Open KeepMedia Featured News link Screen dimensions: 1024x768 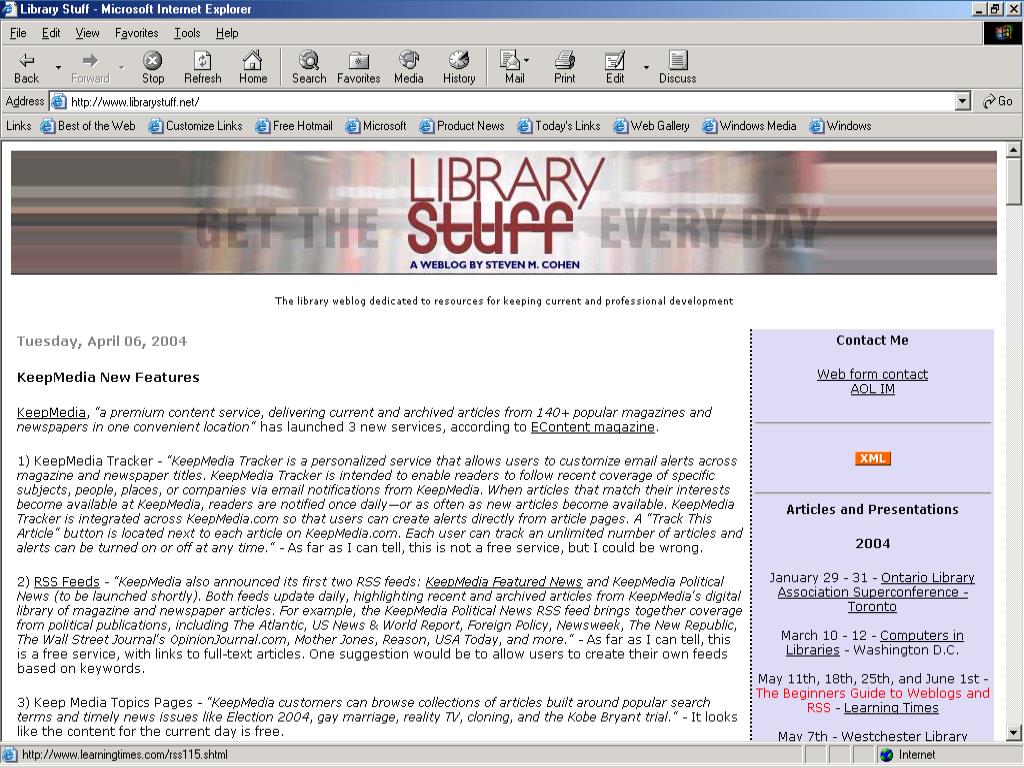504,582
